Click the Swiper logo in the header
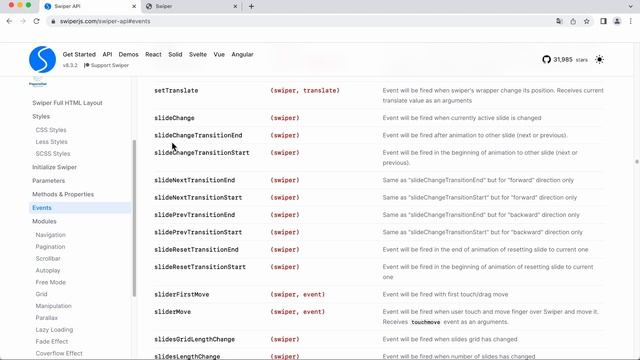The width and height of the screenshot is (640, 360). [x=42, y=59]
